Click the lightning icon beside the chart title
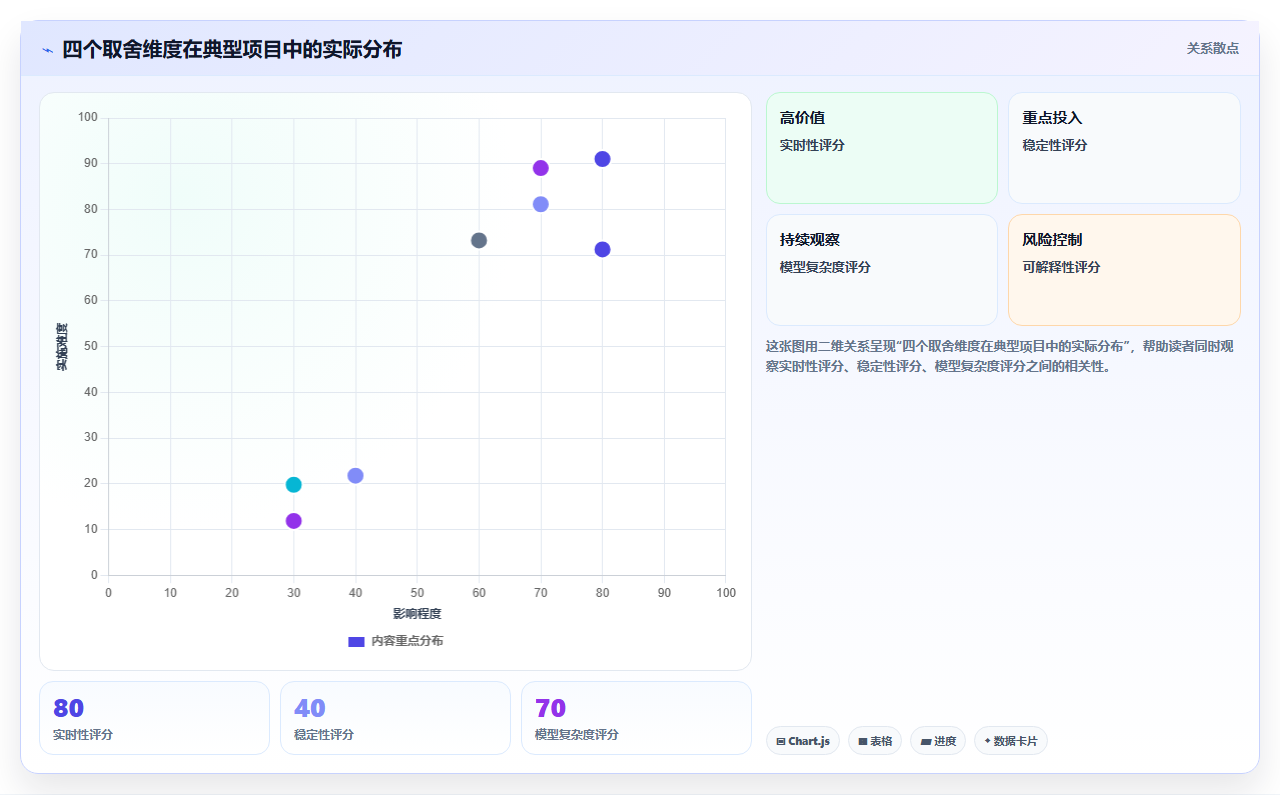1280x795 pixels. (47, 50)
